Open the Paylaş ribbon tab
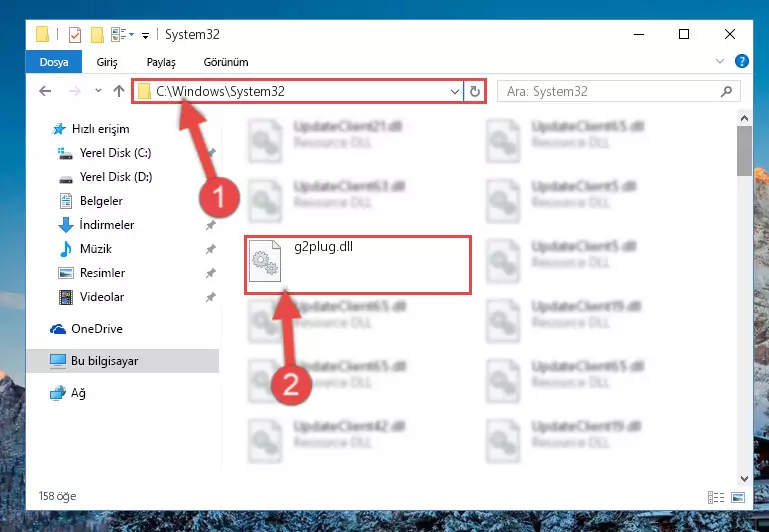Image resolution: width=769 pixels, height=532 pixels. tap(161, 62)
